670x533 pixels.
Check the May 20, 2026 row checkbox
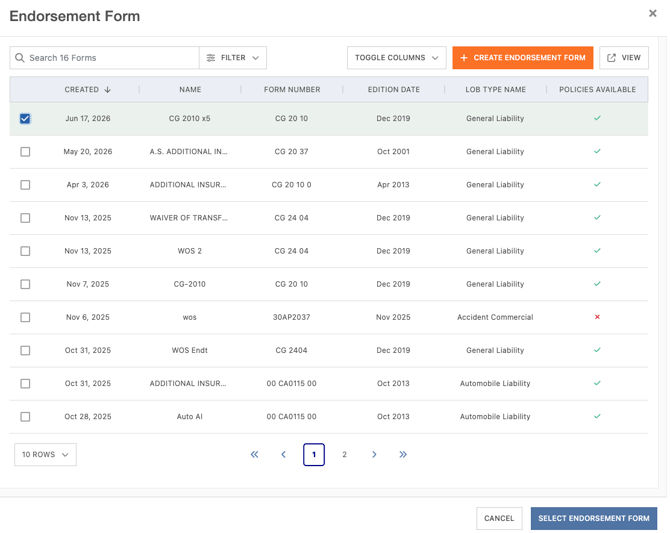(25, 152)
